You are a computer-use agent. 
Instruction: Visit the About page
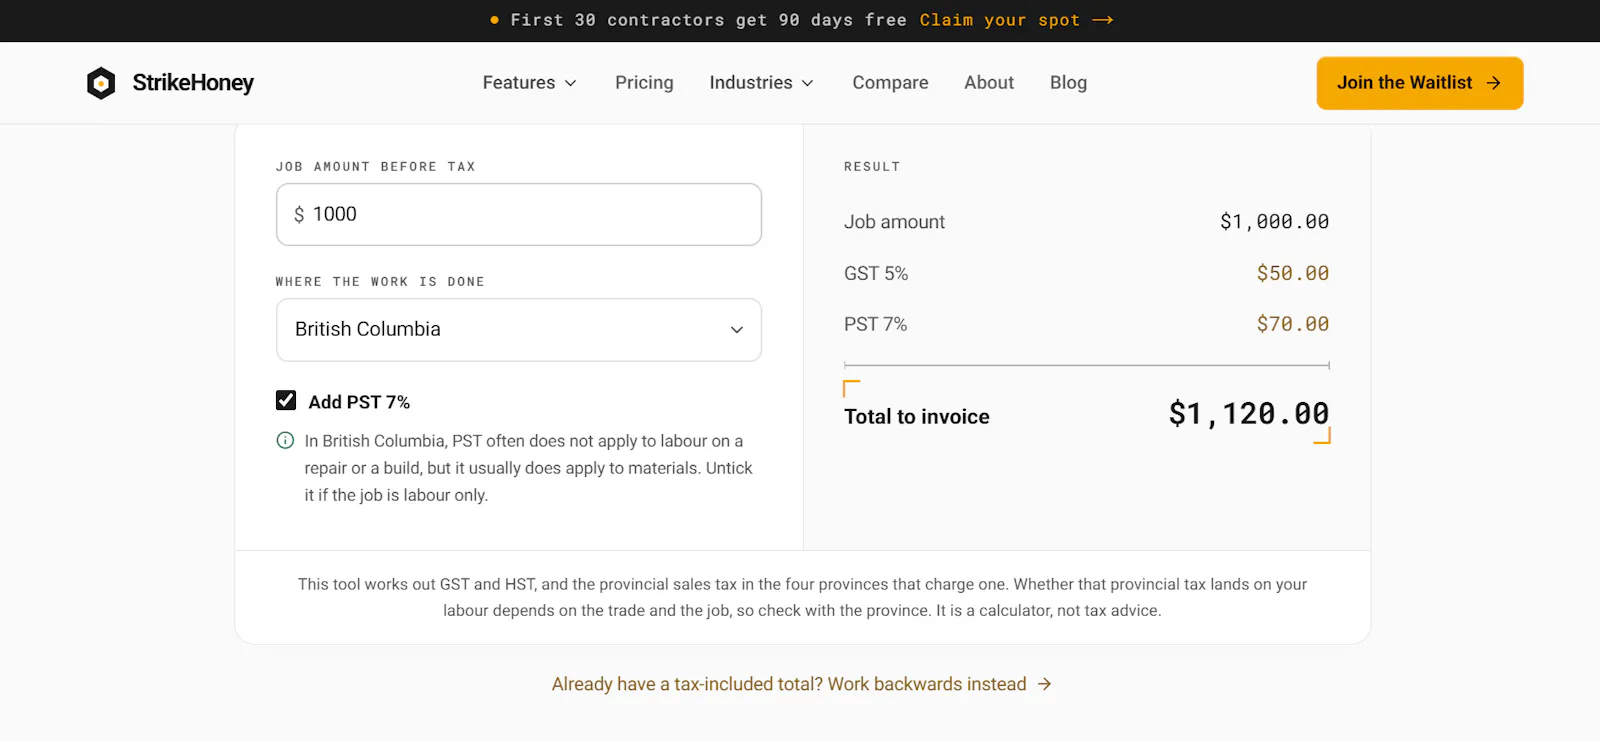click(x=989, y=83)
